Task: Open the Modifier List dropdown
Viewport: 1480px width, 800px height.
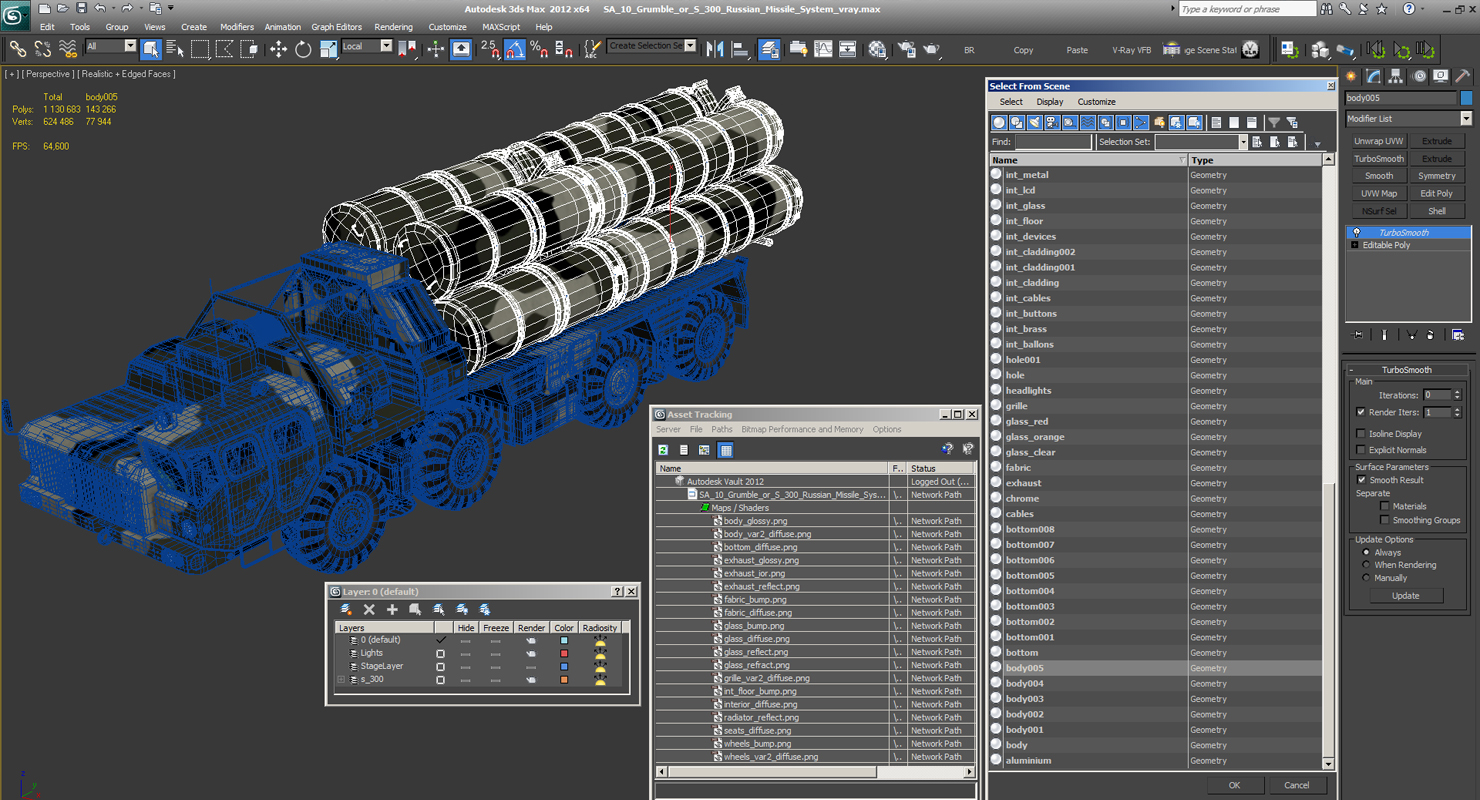Action: point(1409,118)
